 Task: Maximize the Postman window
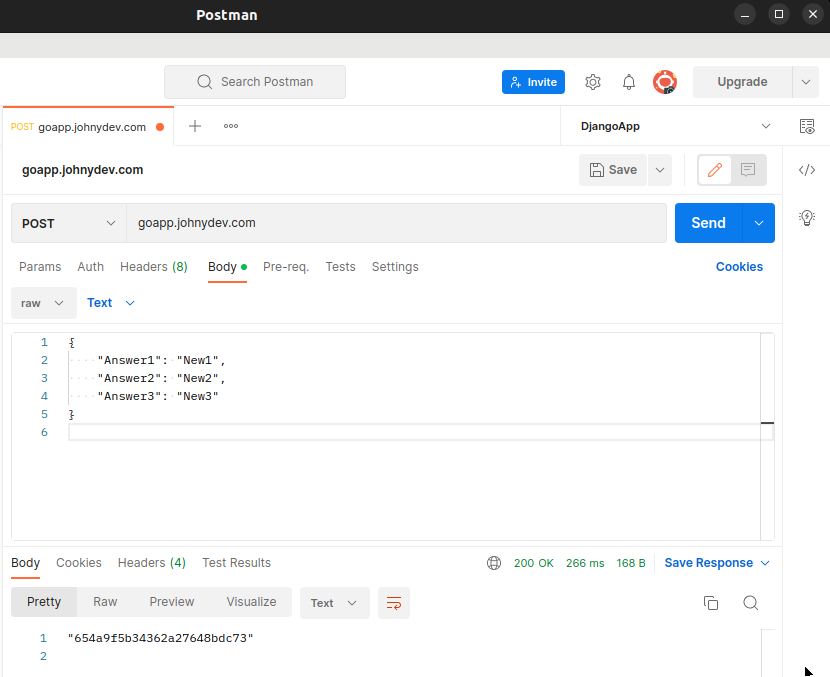(779, 15)
